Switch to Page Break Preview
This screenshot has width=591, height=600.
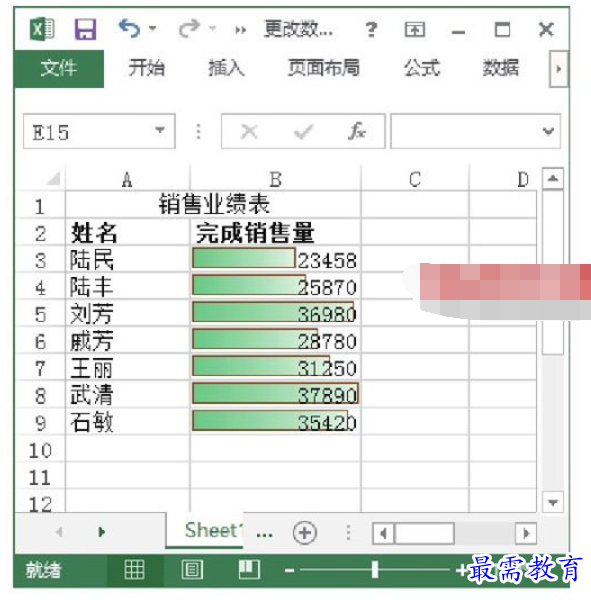pos(249,570)
